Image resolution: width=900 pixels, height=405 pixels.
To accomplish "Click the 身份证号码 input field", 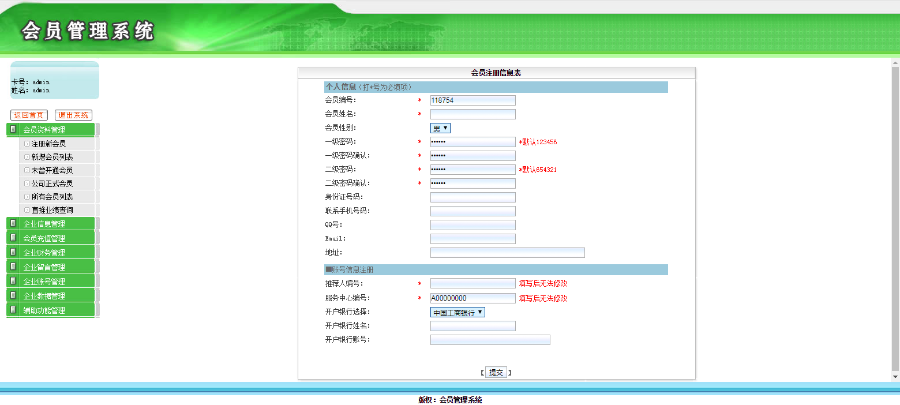I will tap(473, 197).
